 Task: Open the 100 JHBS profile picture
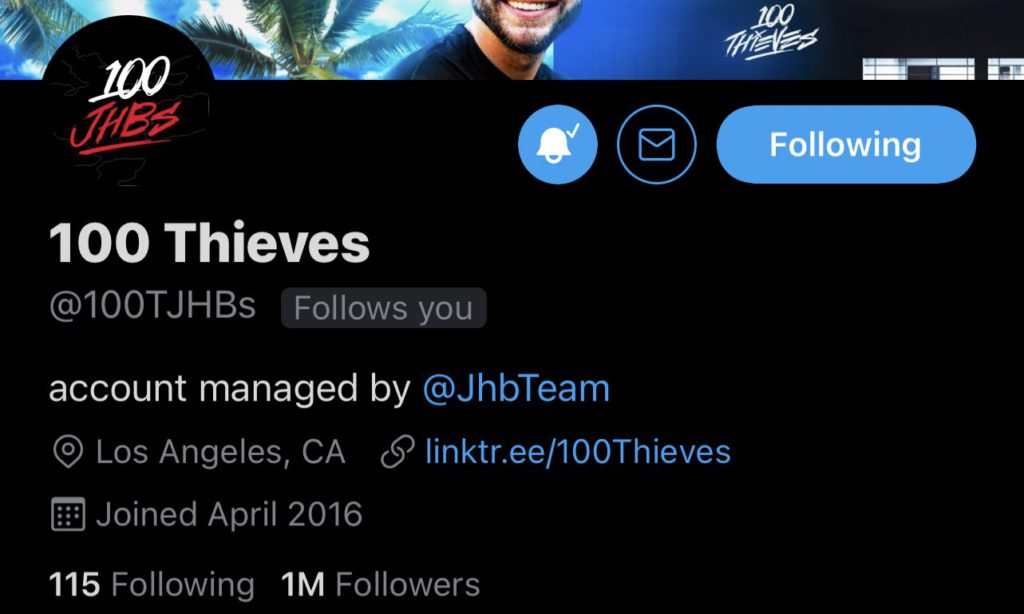coord(127,101)
